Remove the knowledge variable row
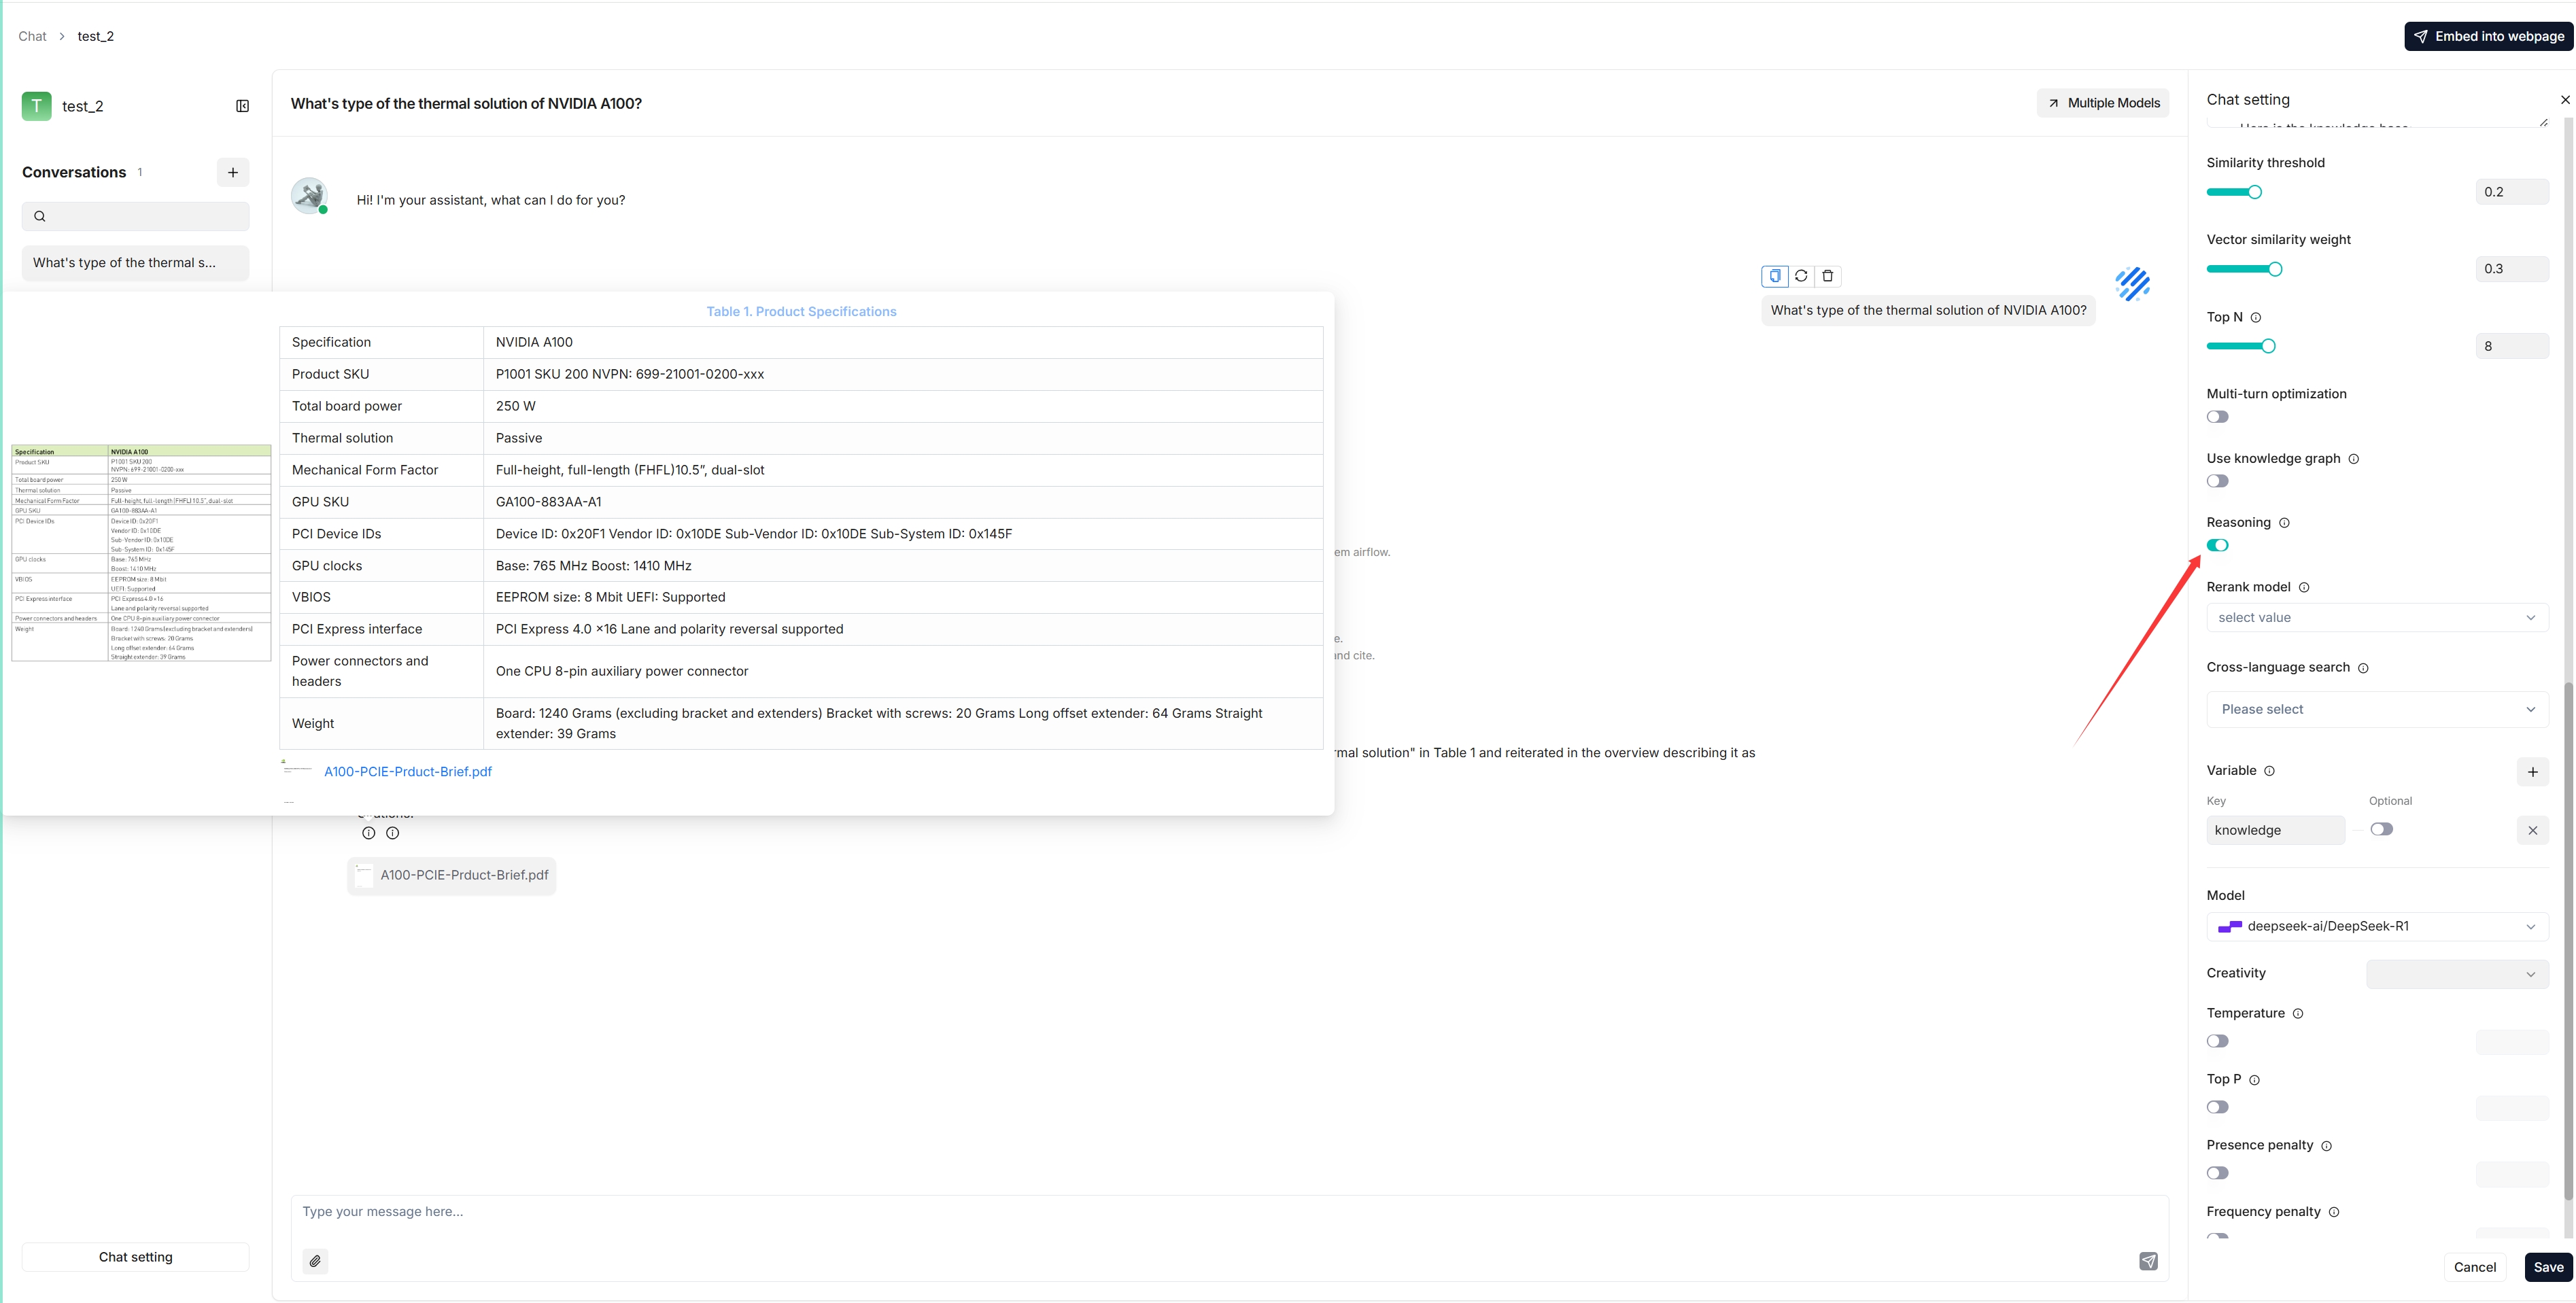 click(x=2532, y=830)
